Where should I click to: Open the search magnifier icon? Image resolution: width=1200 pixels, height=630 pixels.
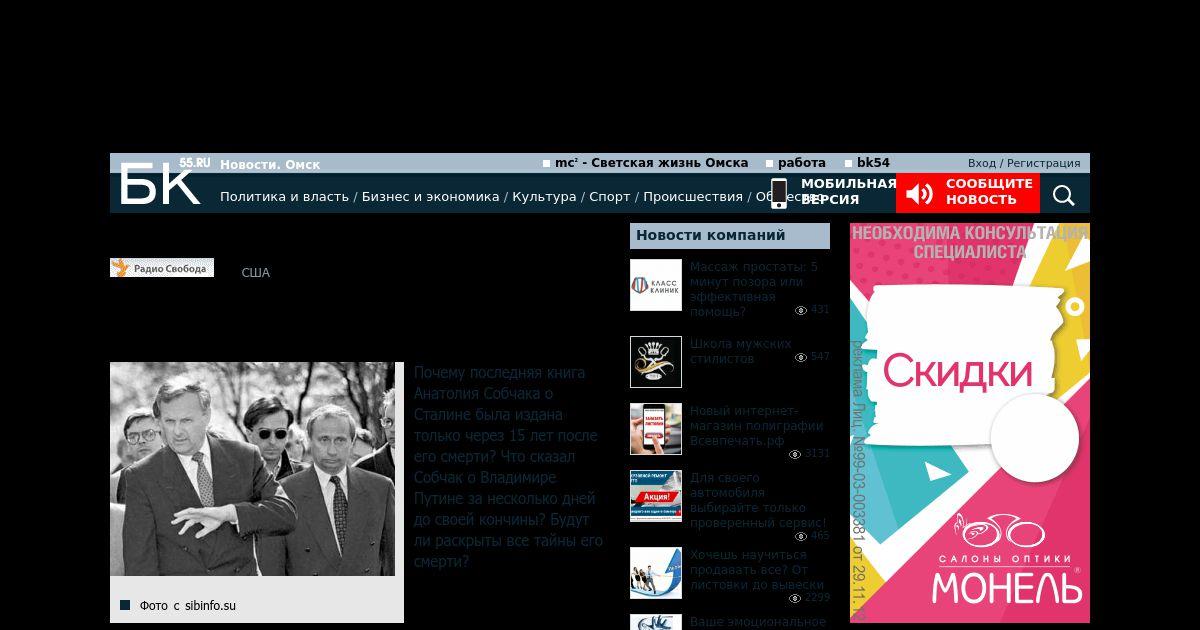(x=1064, y=195)
